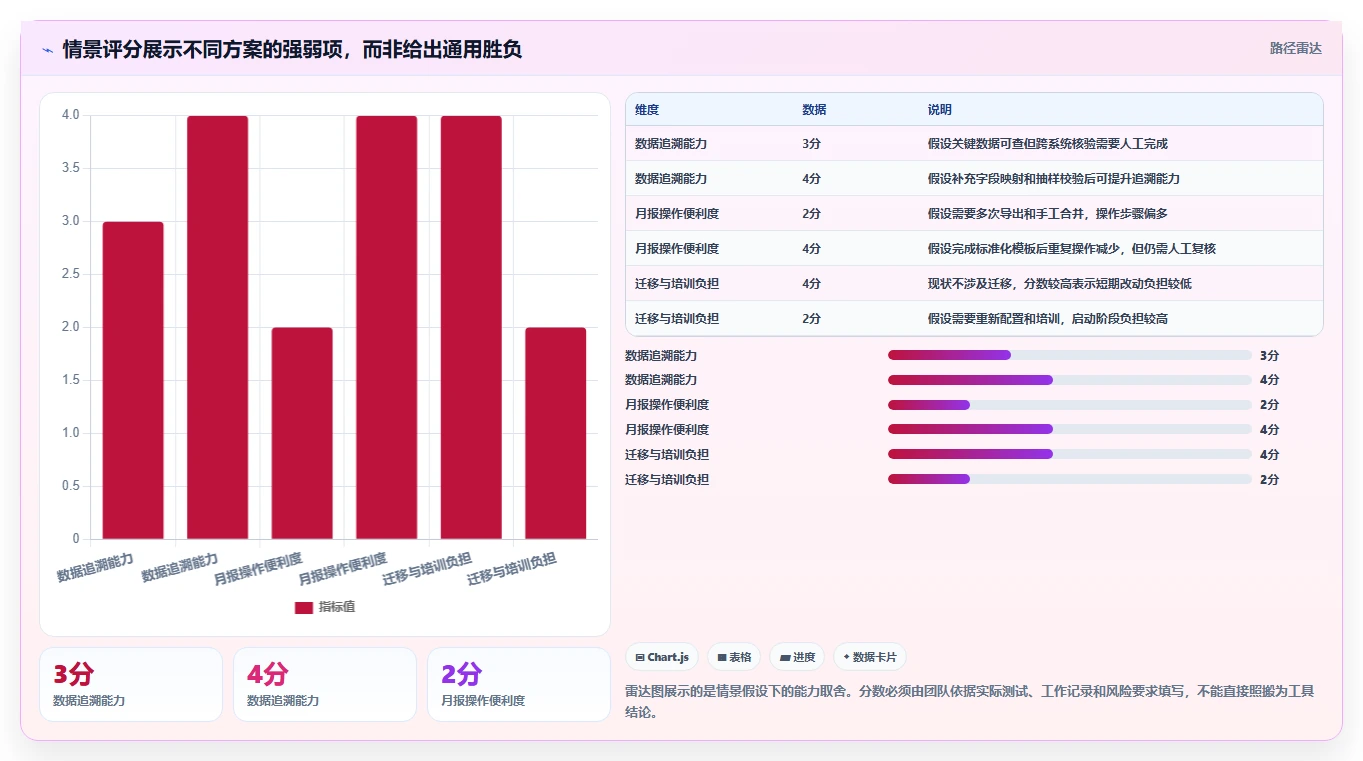Click the 维度 column header

click(647, 110)
